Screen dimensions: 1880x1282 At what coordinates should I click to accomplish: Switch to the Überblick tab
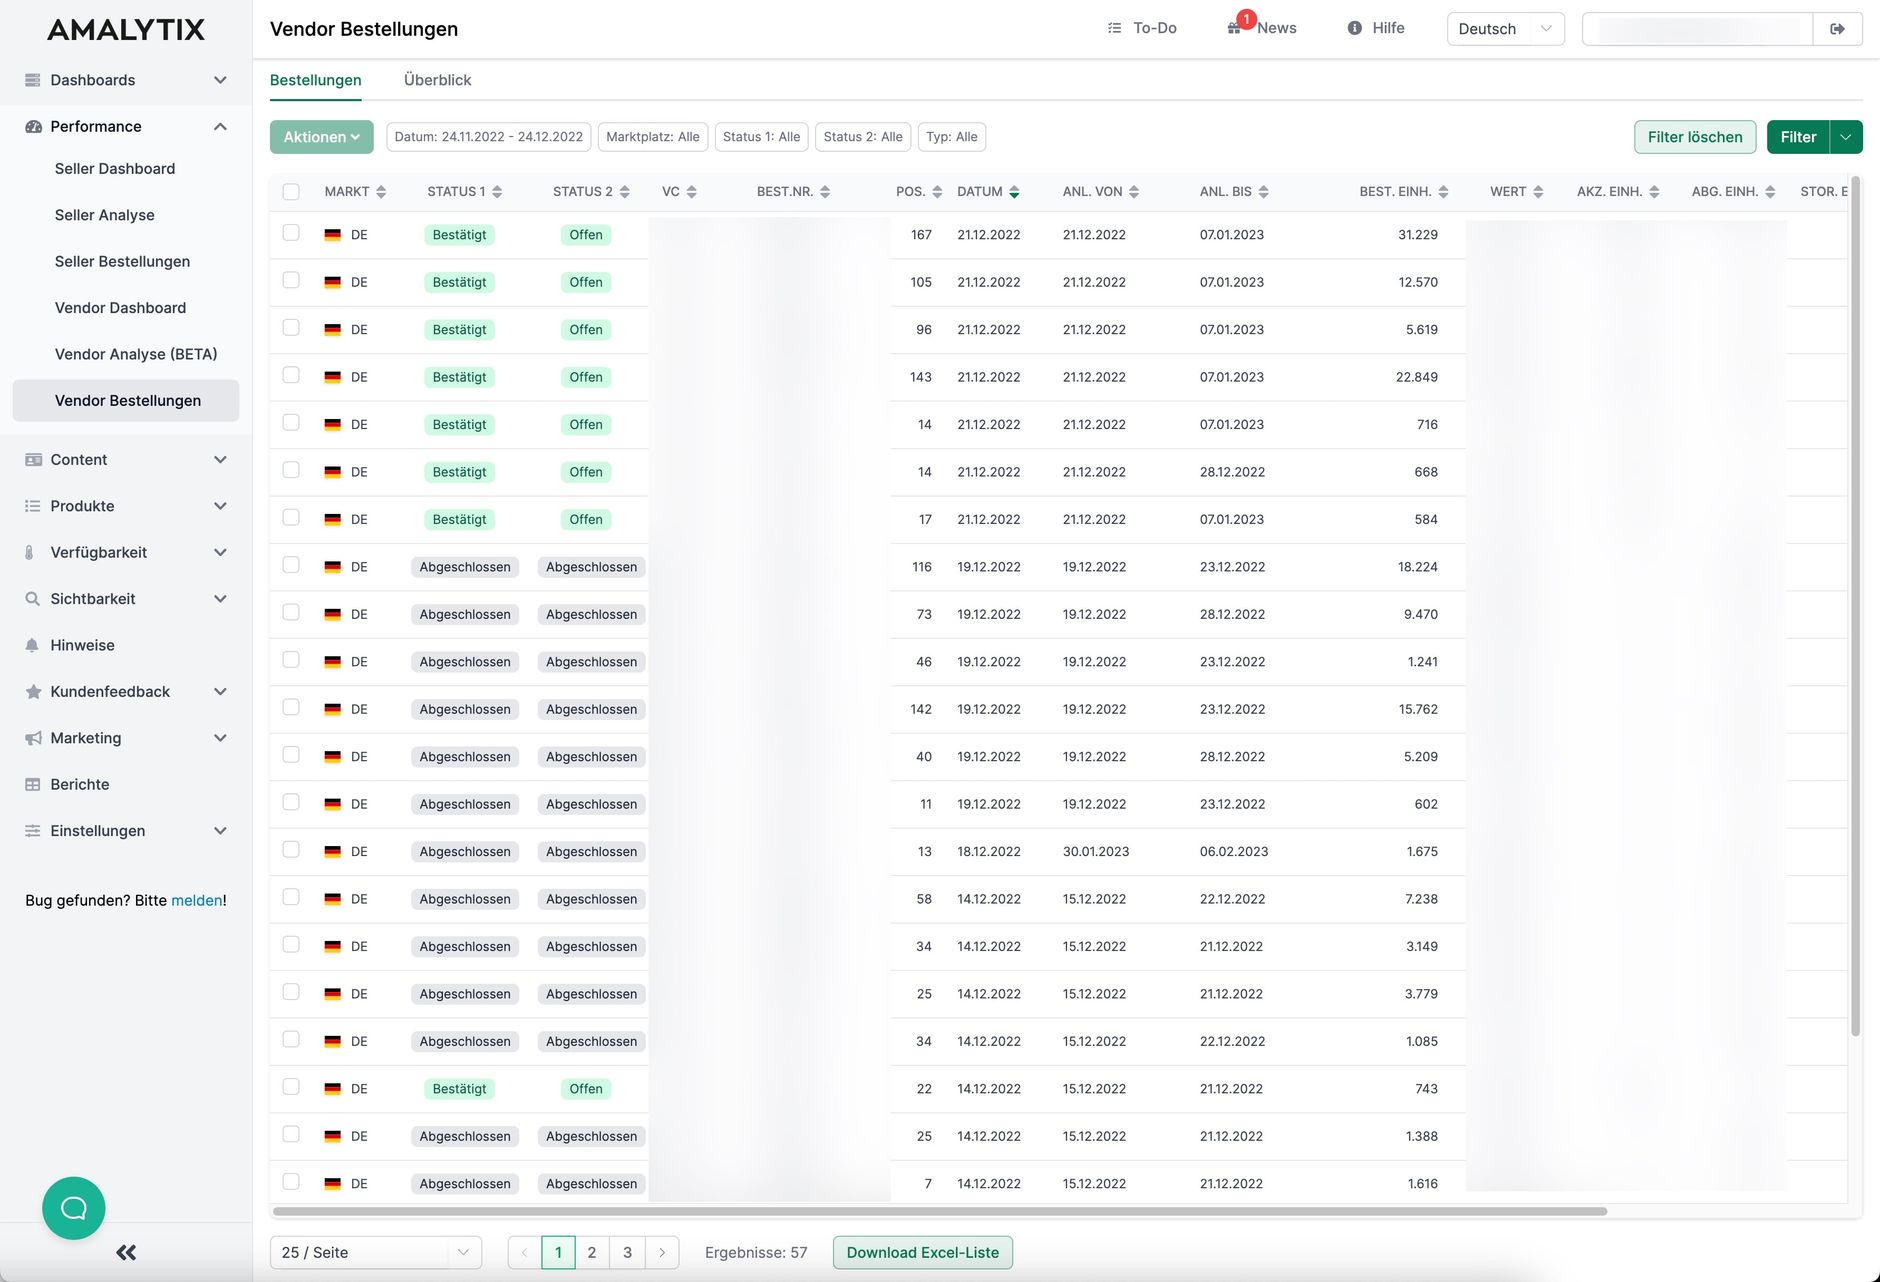point(437,80)
